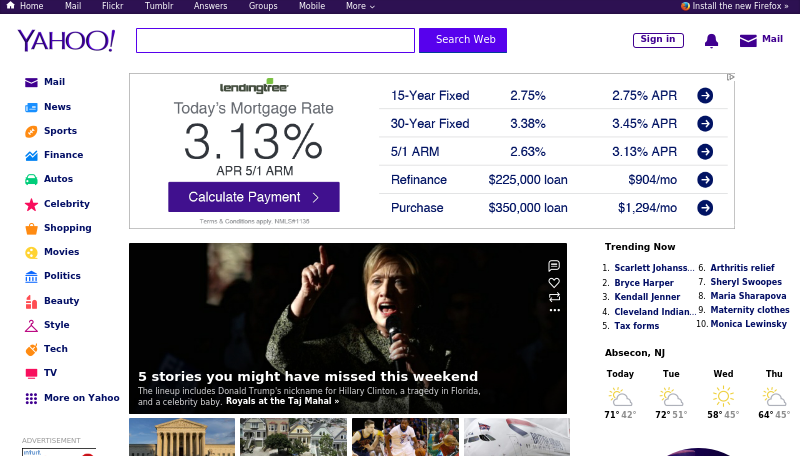Viewport: 800px width, 456px height.
Task: Open trending topic Maternity clothes
Action: coord(750,310)
